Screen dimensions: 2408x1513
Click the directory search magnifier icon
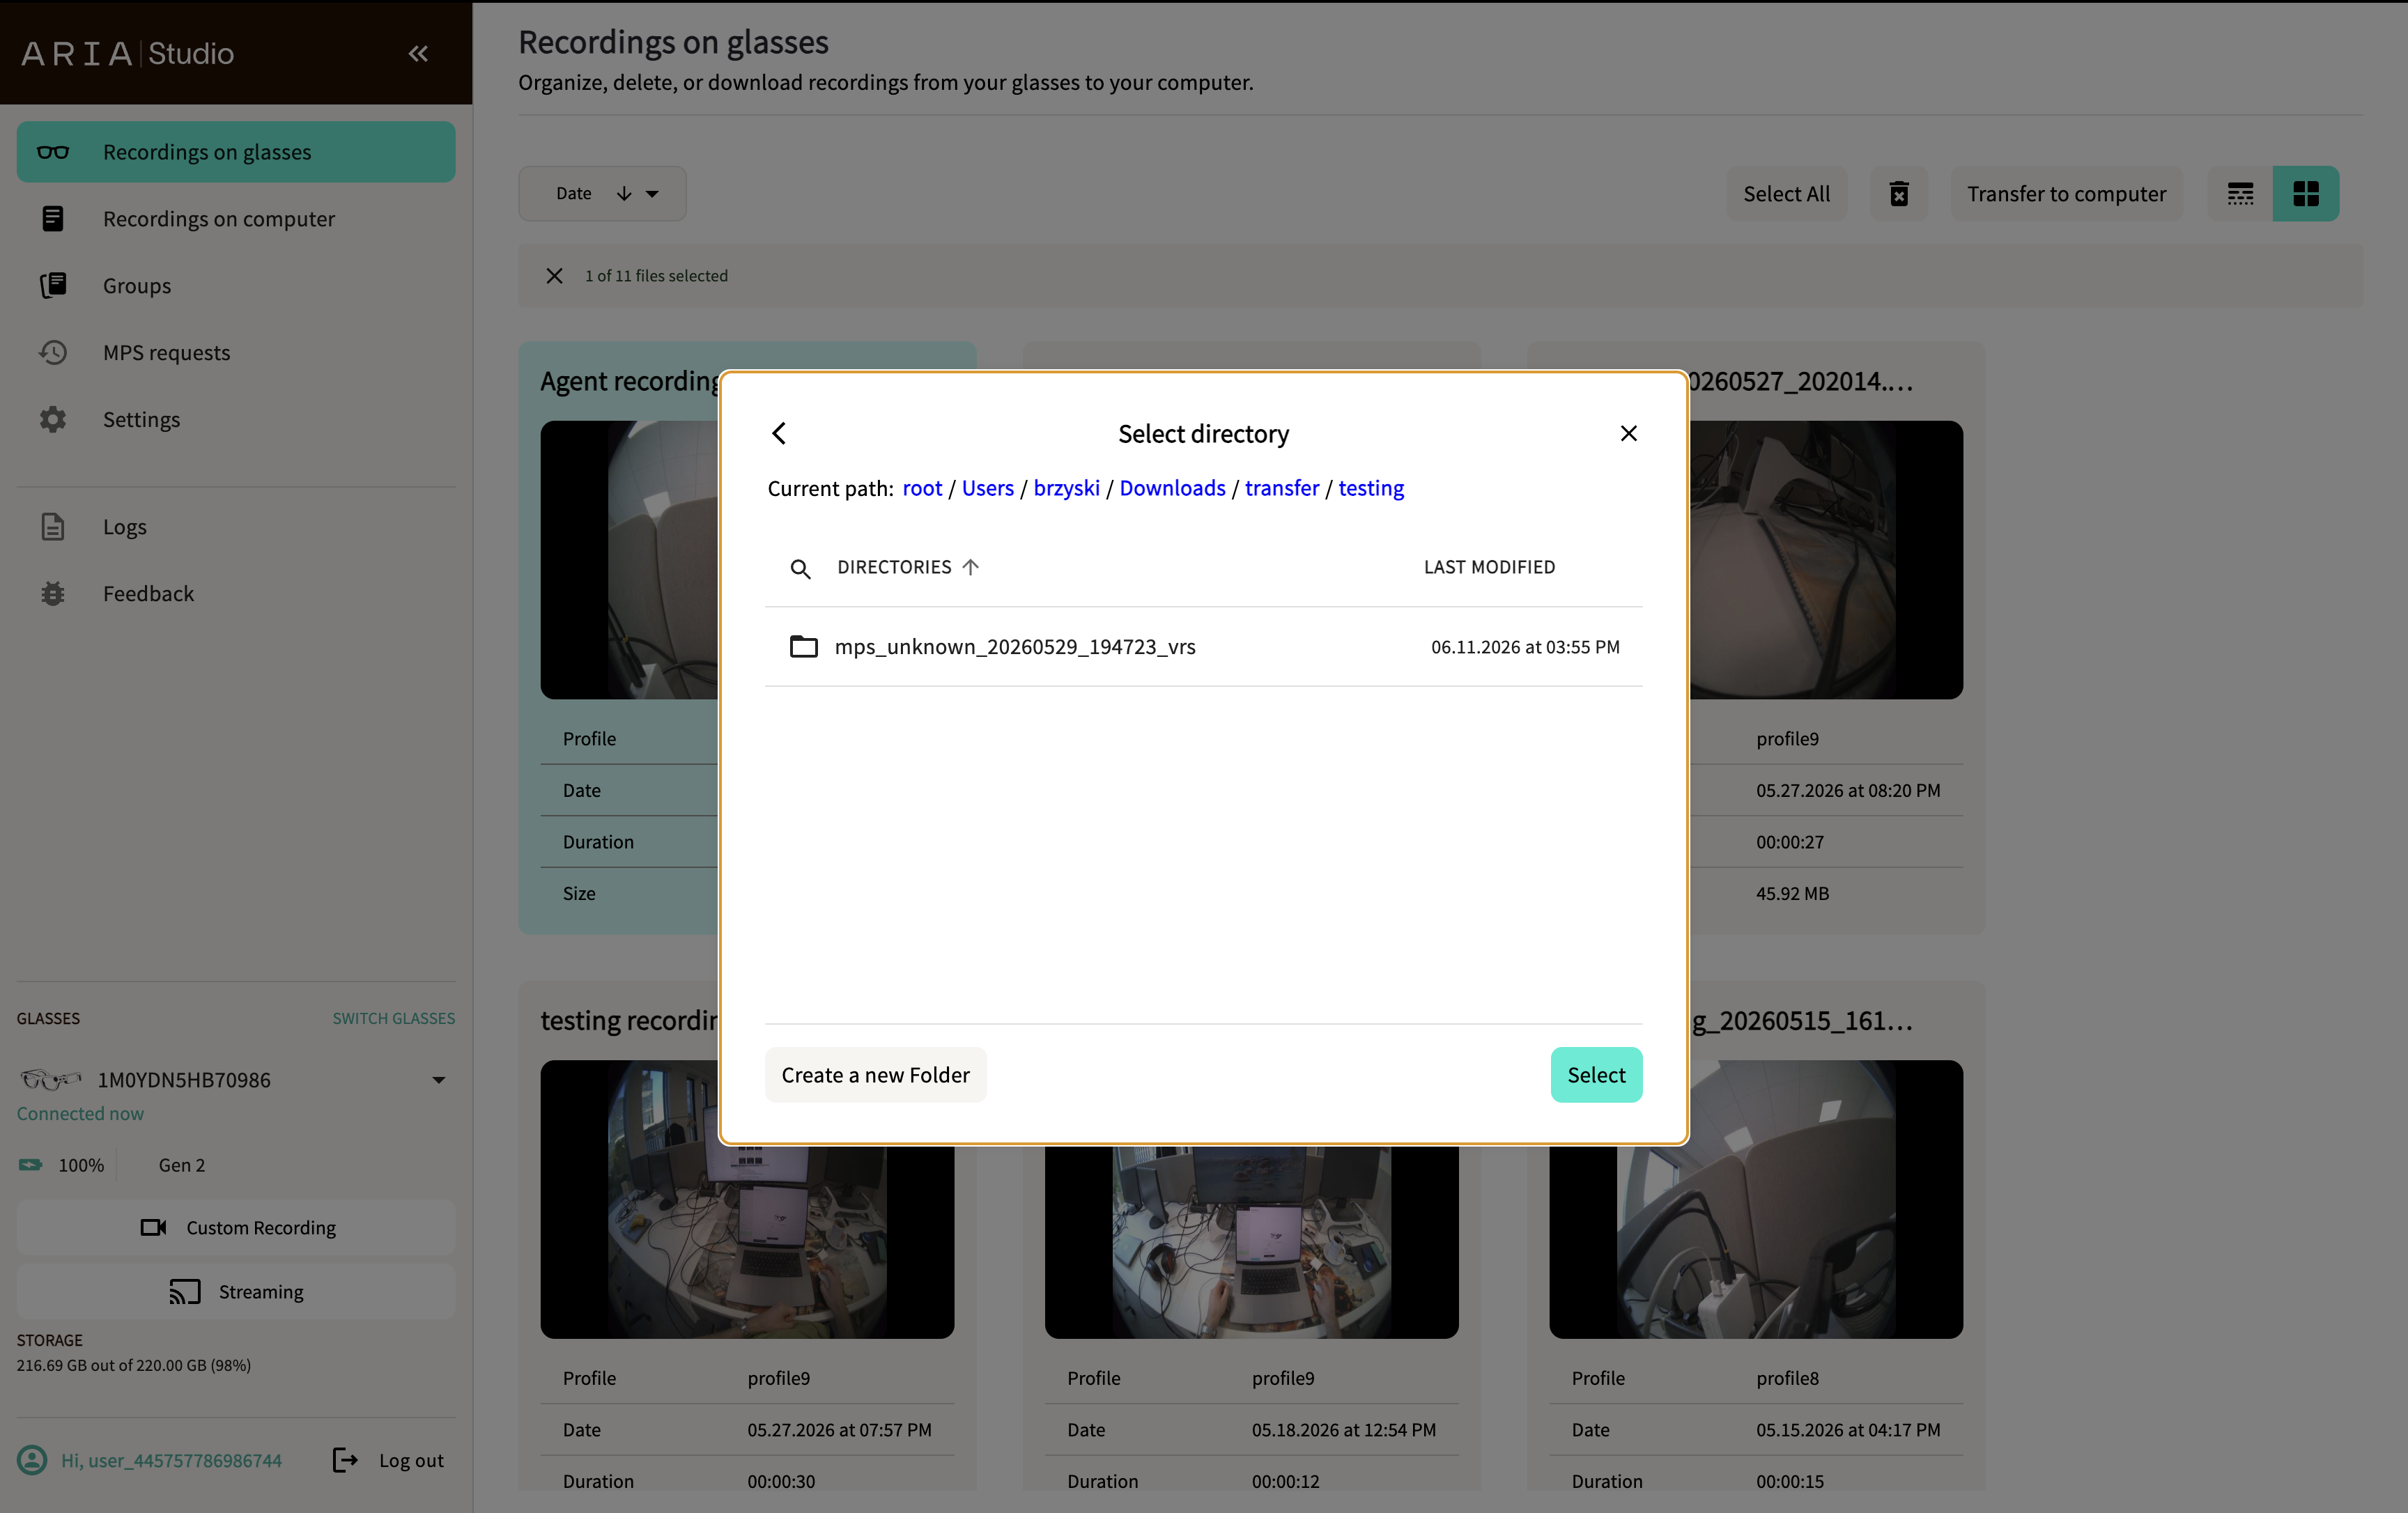(800, 569)
